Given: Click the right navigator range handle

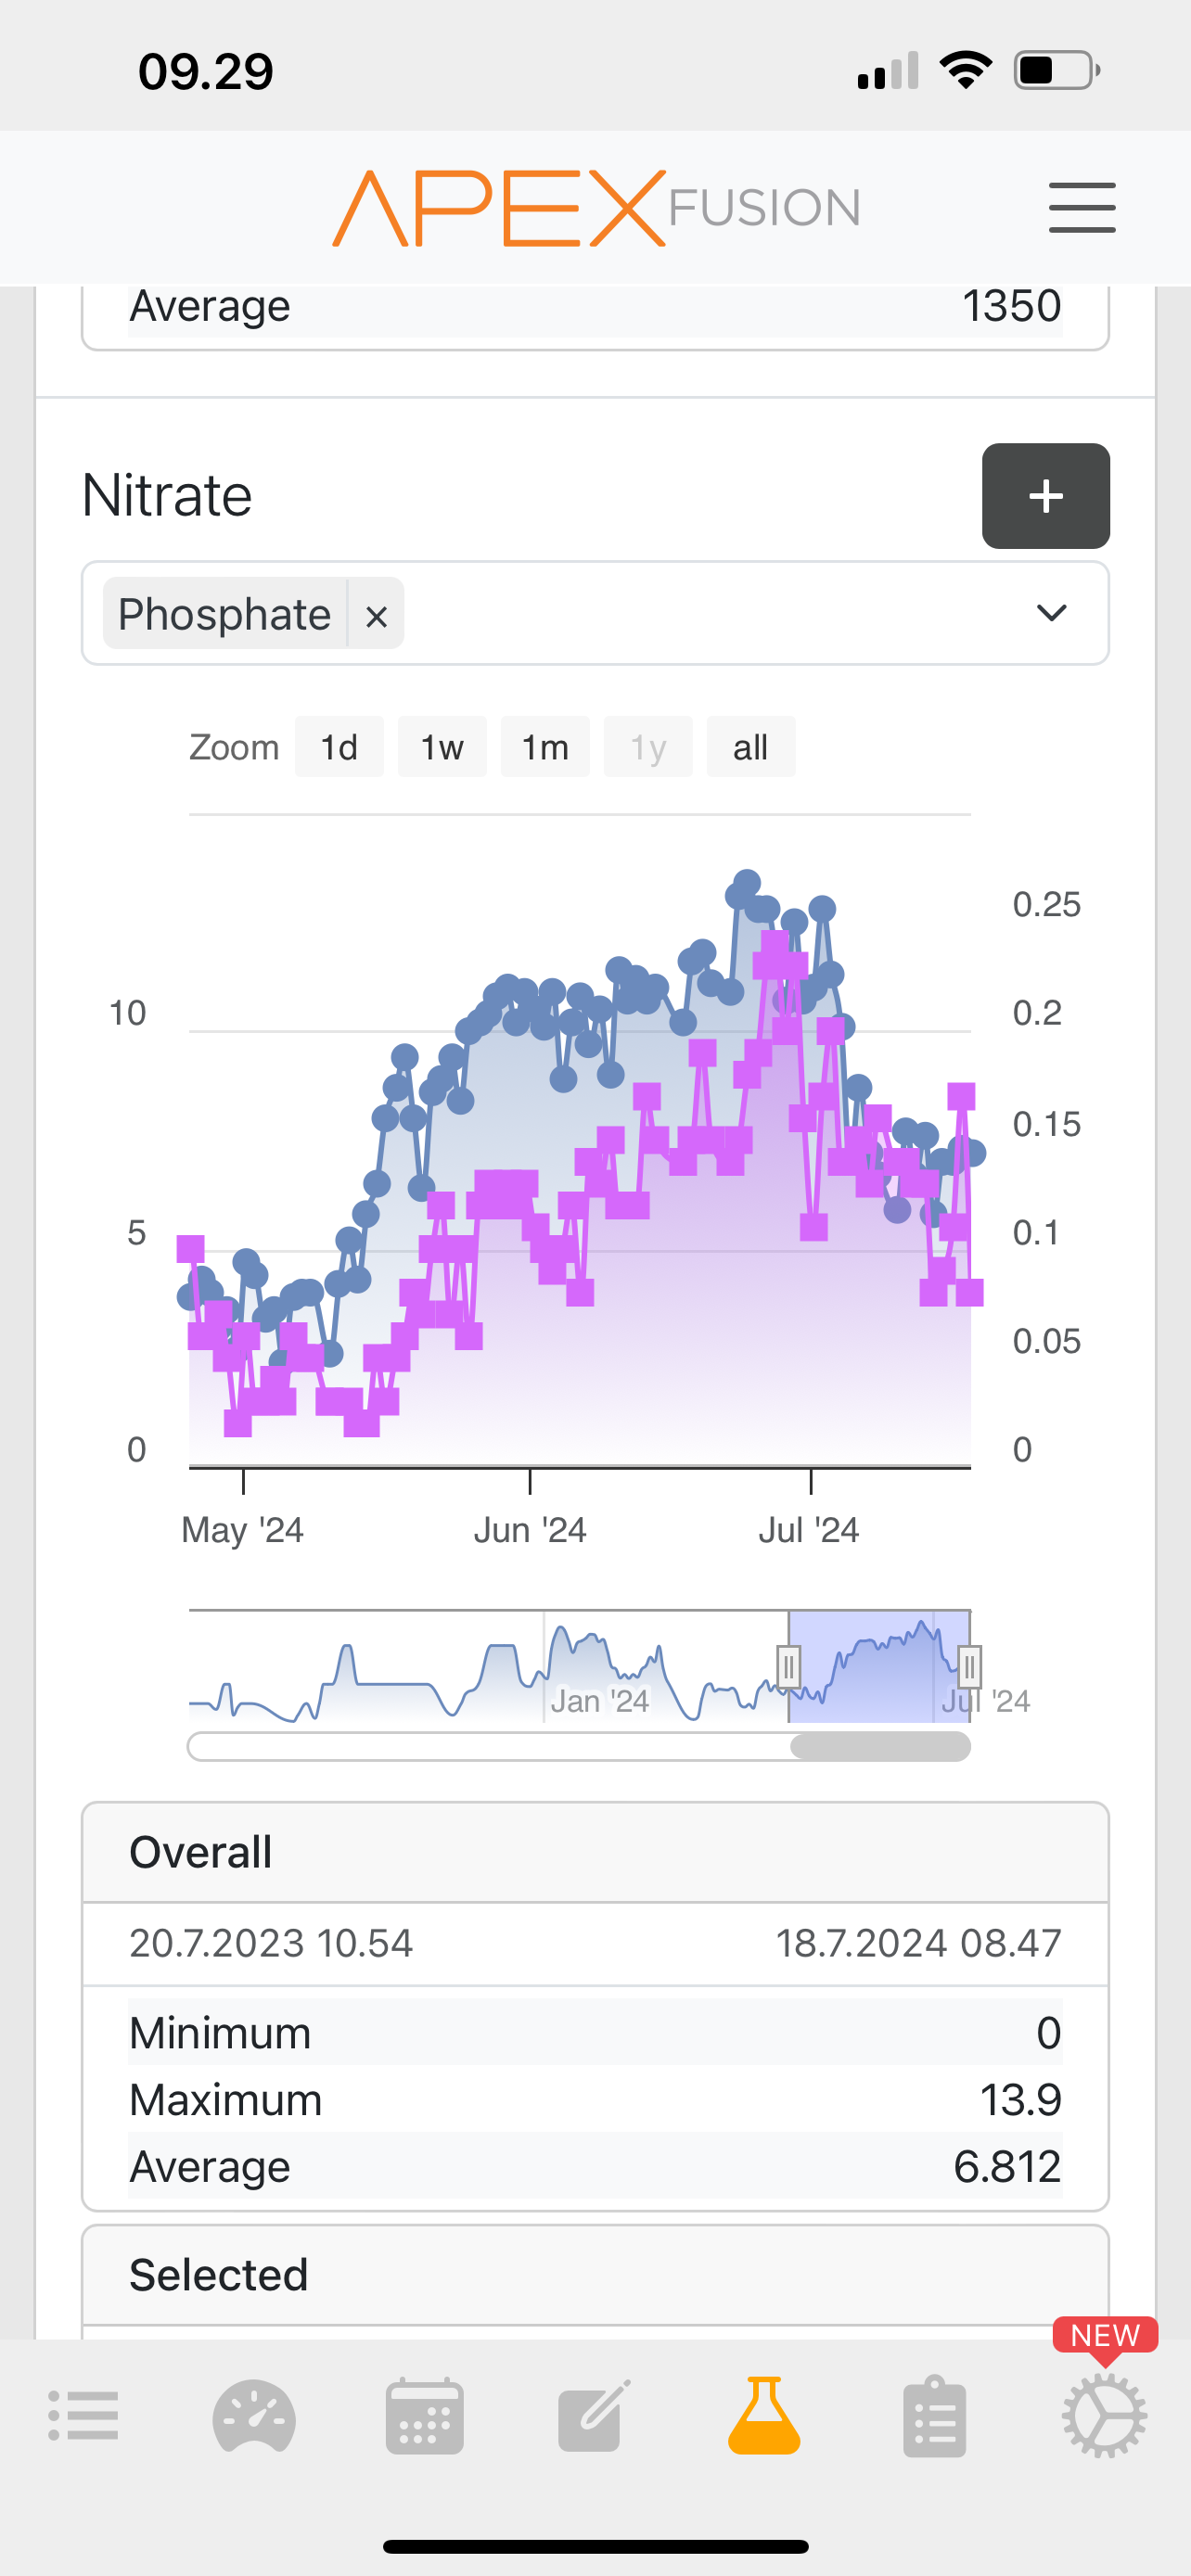Looking at the screenshot, I should (969, 1667).
